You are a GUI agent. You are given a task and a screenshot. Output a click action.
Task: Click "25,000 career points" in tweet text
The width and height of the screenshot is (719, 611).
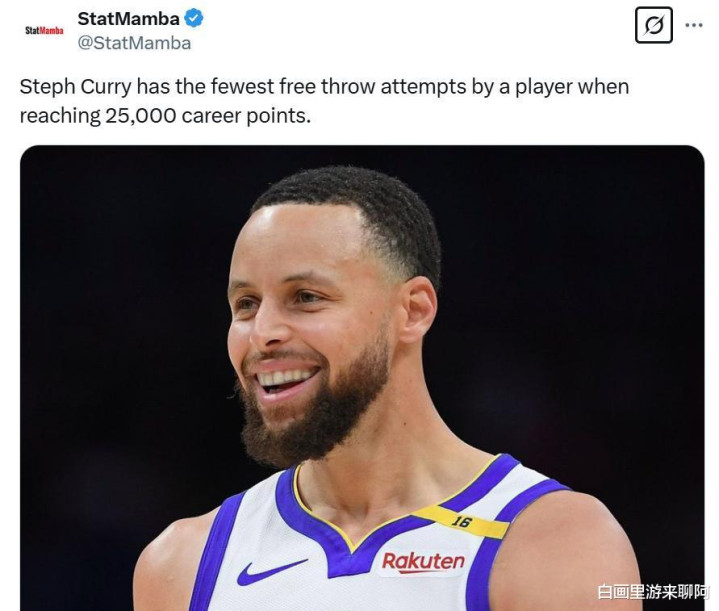(x=209, y=116)
